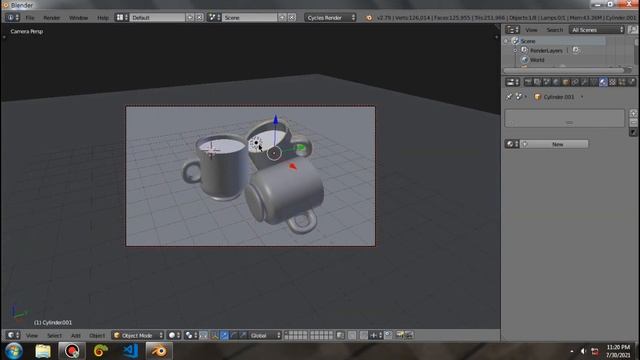This screenshot has height=360, width=640.
Task: Switch to the Particles properties tab
Action: tap(622, 82)
